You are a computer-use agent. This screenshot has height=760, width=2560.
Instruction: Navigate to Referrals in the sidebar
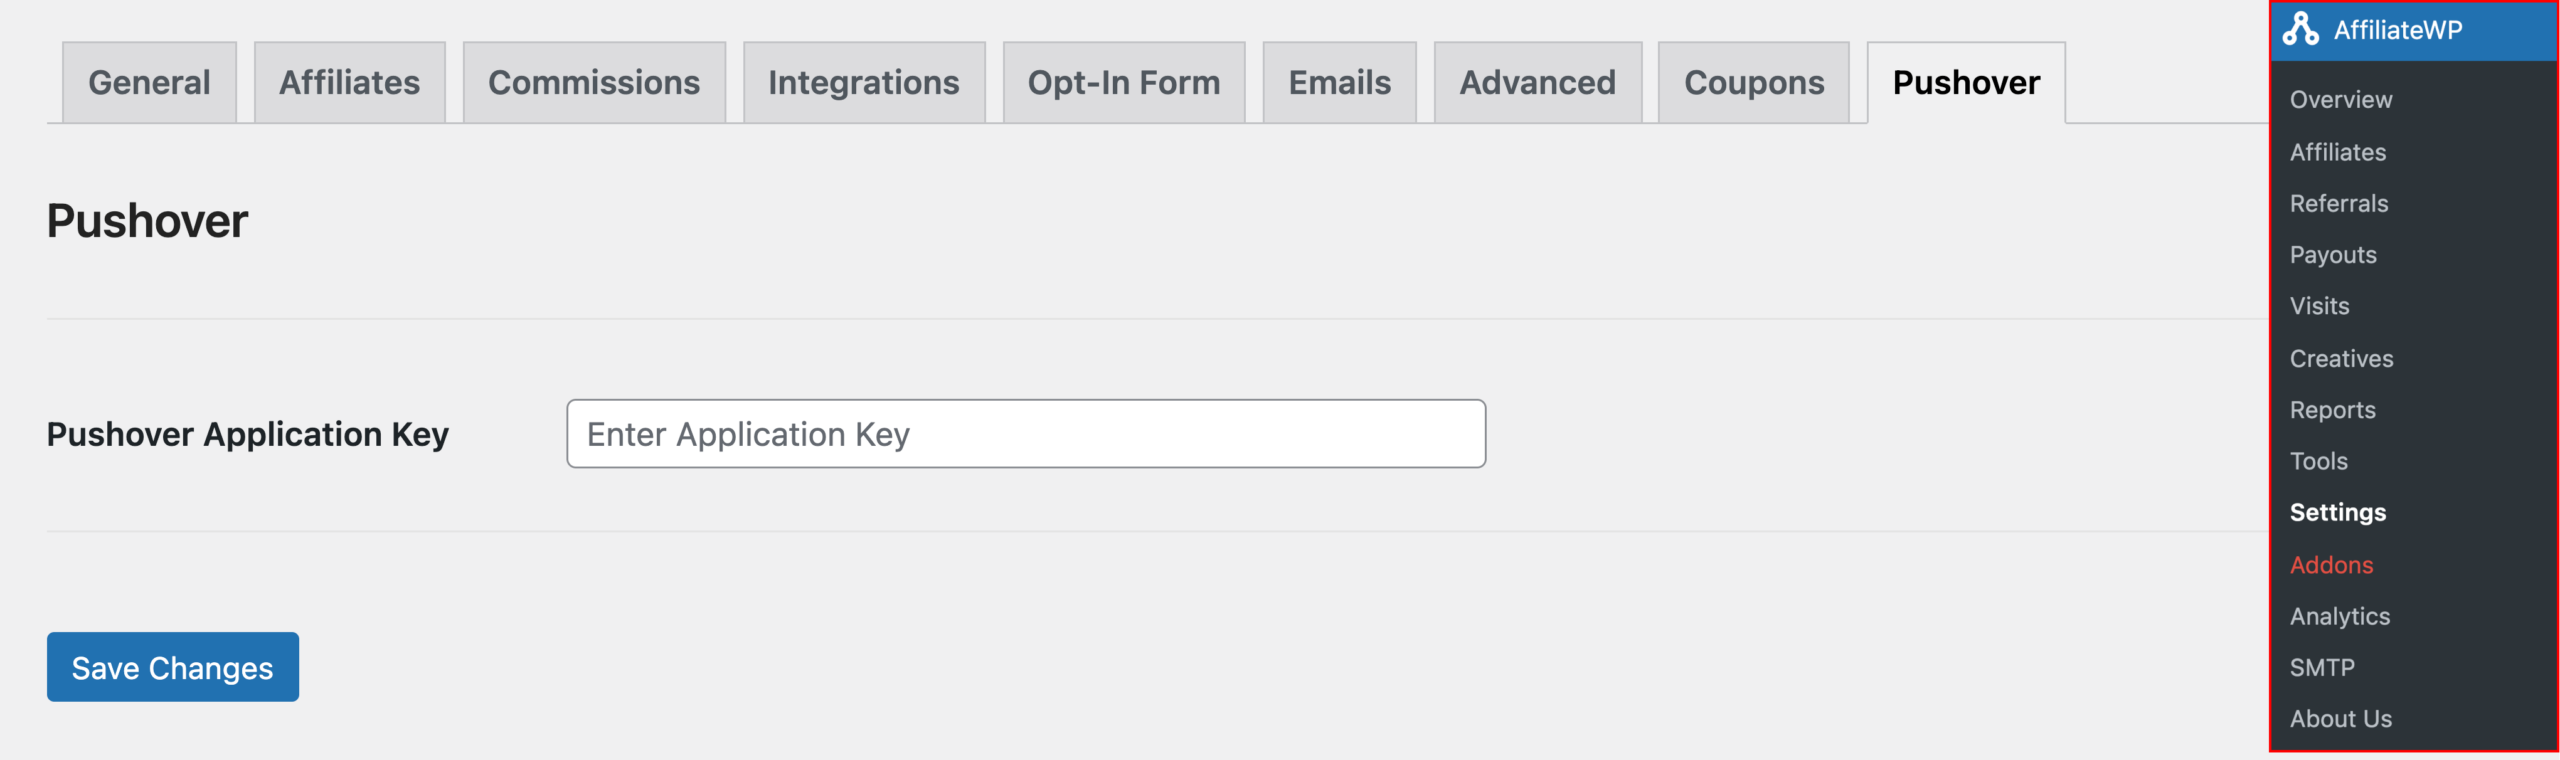[2337, 203]
